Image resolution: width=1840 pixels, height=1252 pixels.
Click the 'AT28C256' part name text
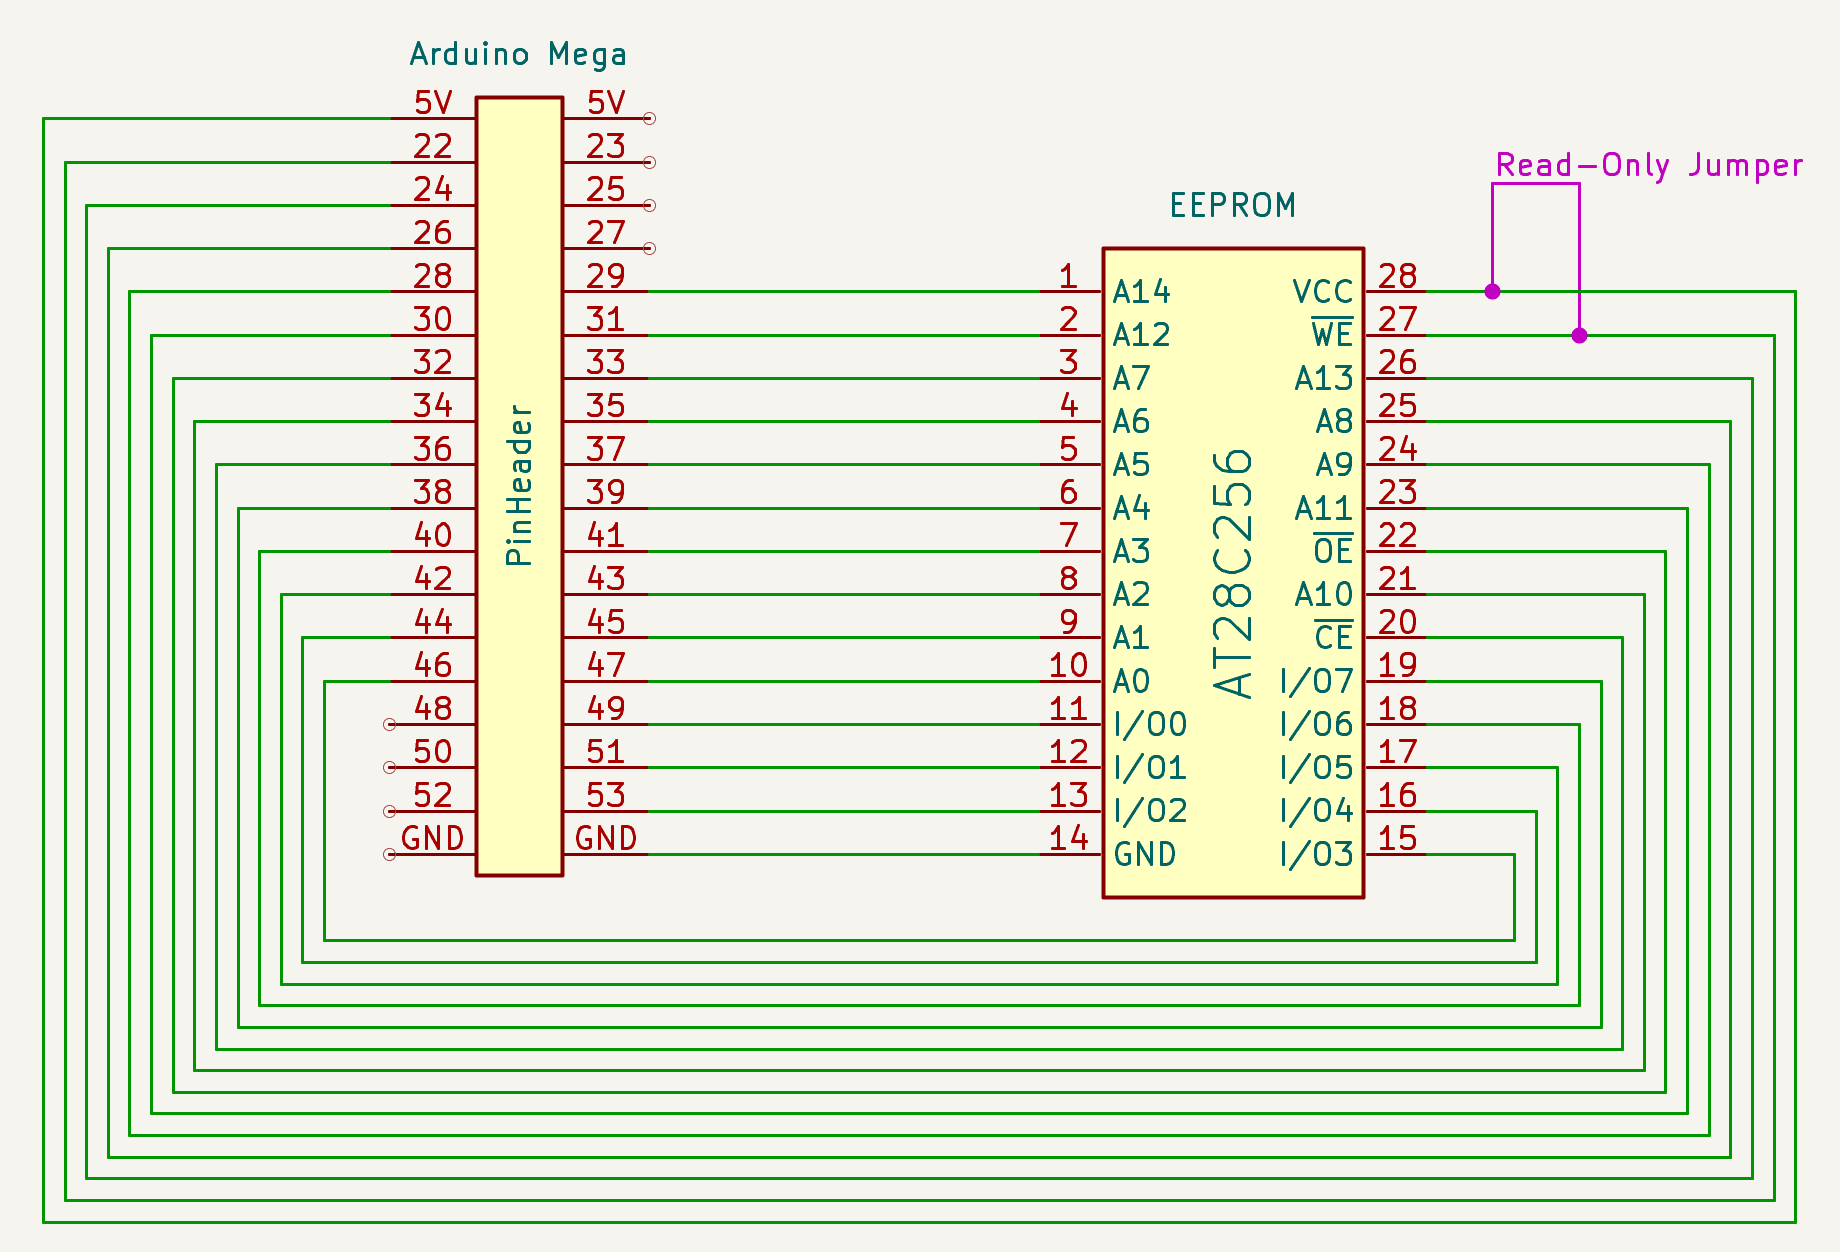pyautogui.click(x=1232, y=573)
